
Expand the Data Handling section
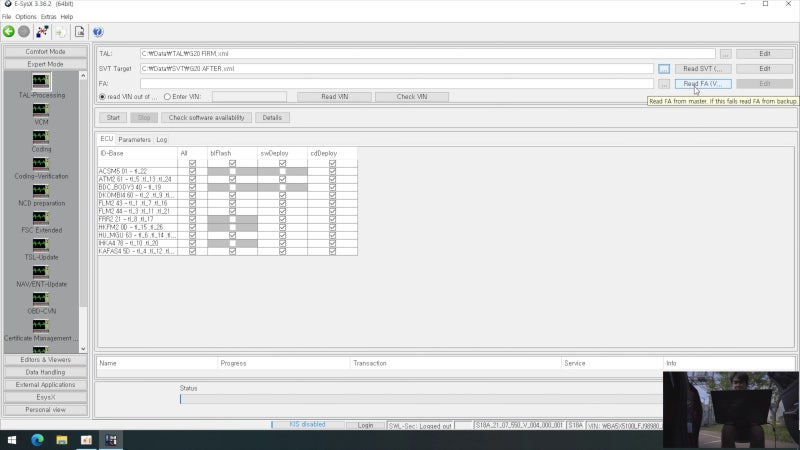(45, 372)
